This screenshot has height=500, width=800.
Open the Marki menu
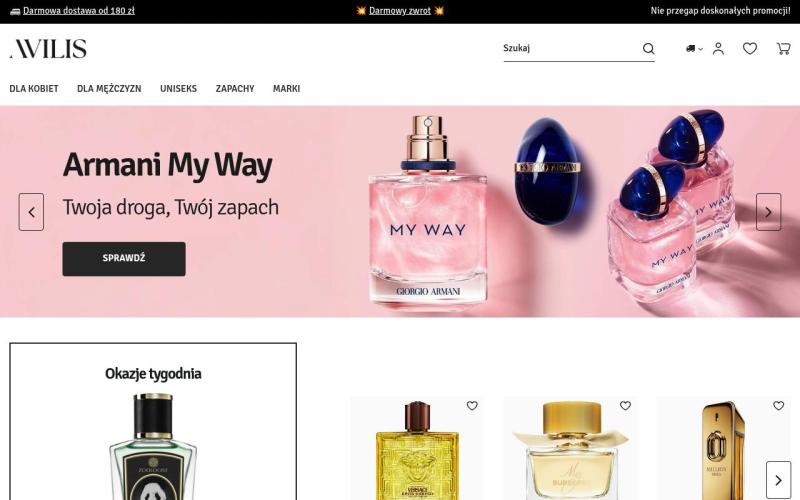point(286,88)
